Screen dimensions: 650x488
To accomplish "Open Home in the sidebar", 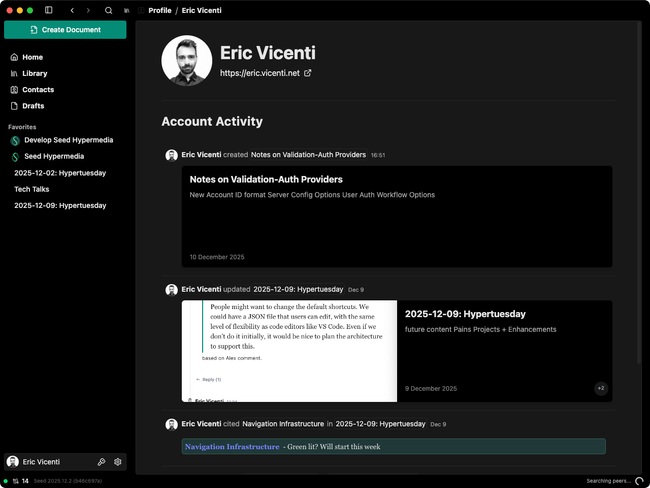I will (32, 57).
